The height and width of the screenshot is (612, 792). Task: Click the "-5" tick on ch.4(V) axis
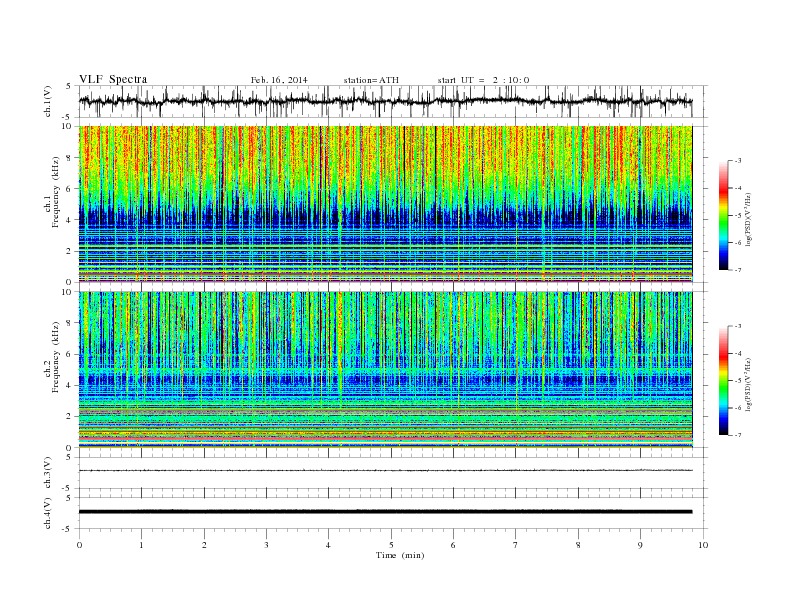coord(68,529)
